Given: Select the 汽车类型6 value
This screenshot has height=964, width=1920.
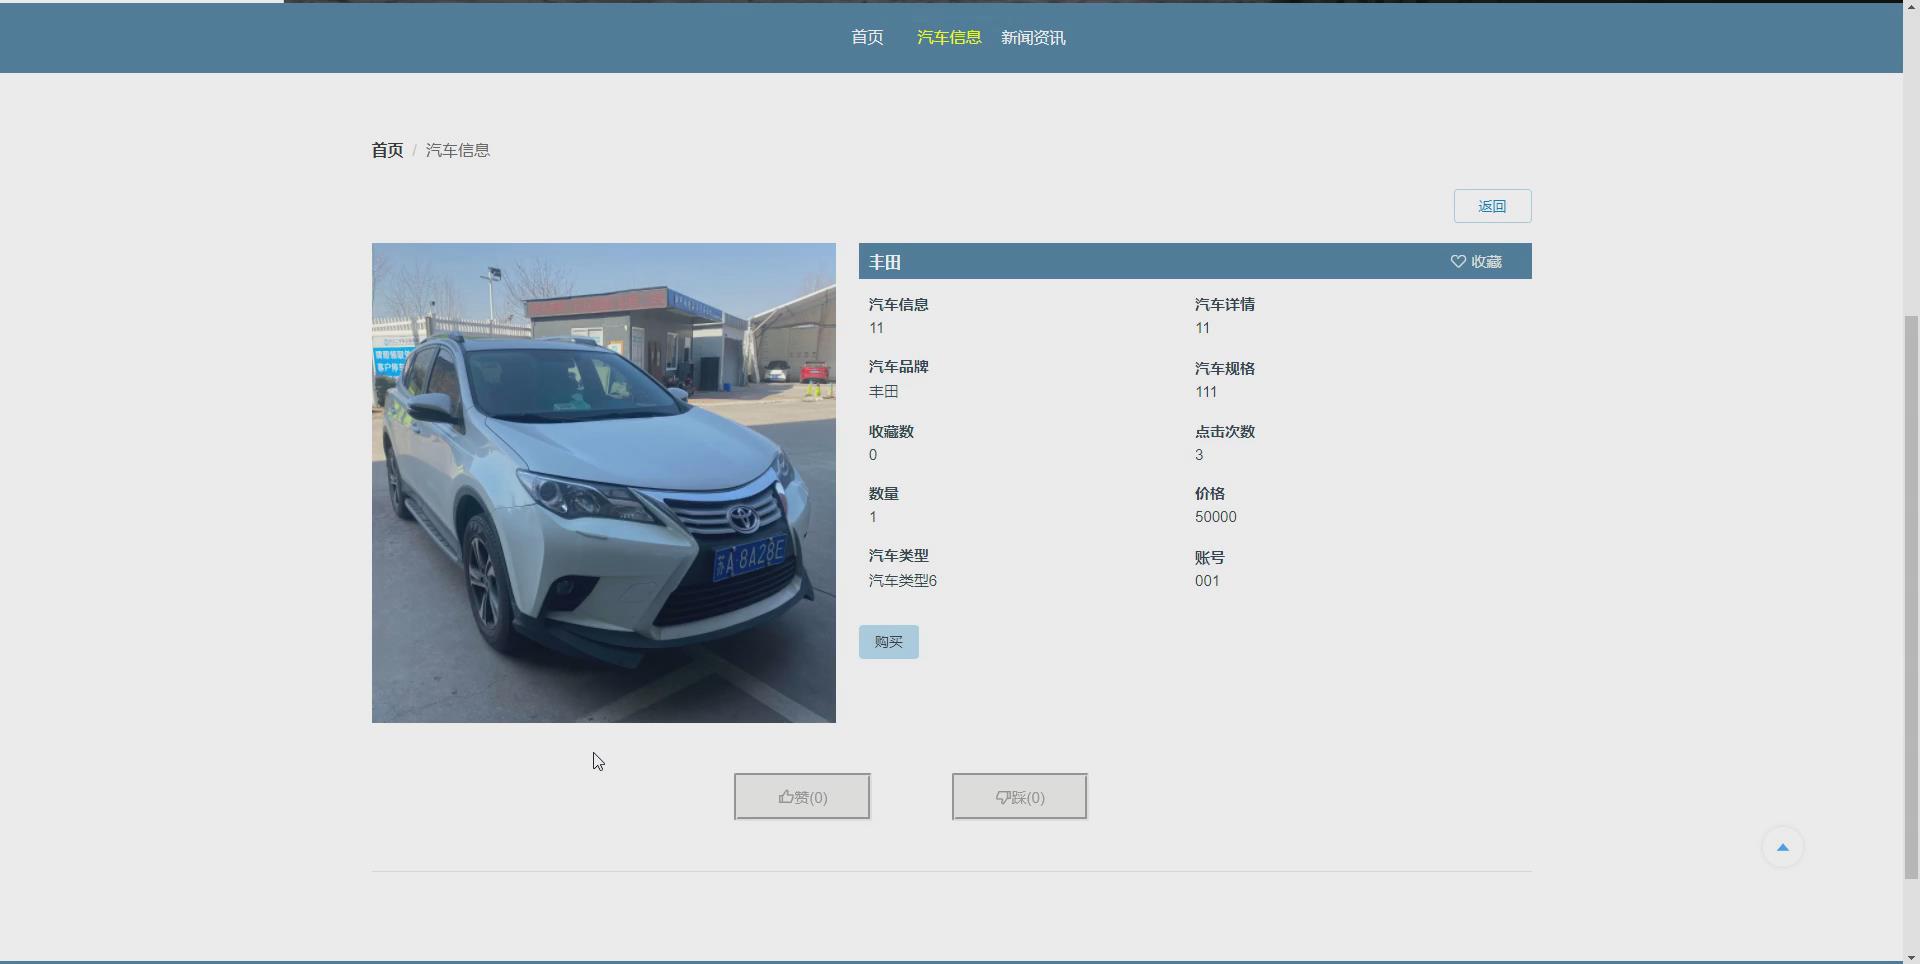Looking at the screenshot, I should (902, 581).
